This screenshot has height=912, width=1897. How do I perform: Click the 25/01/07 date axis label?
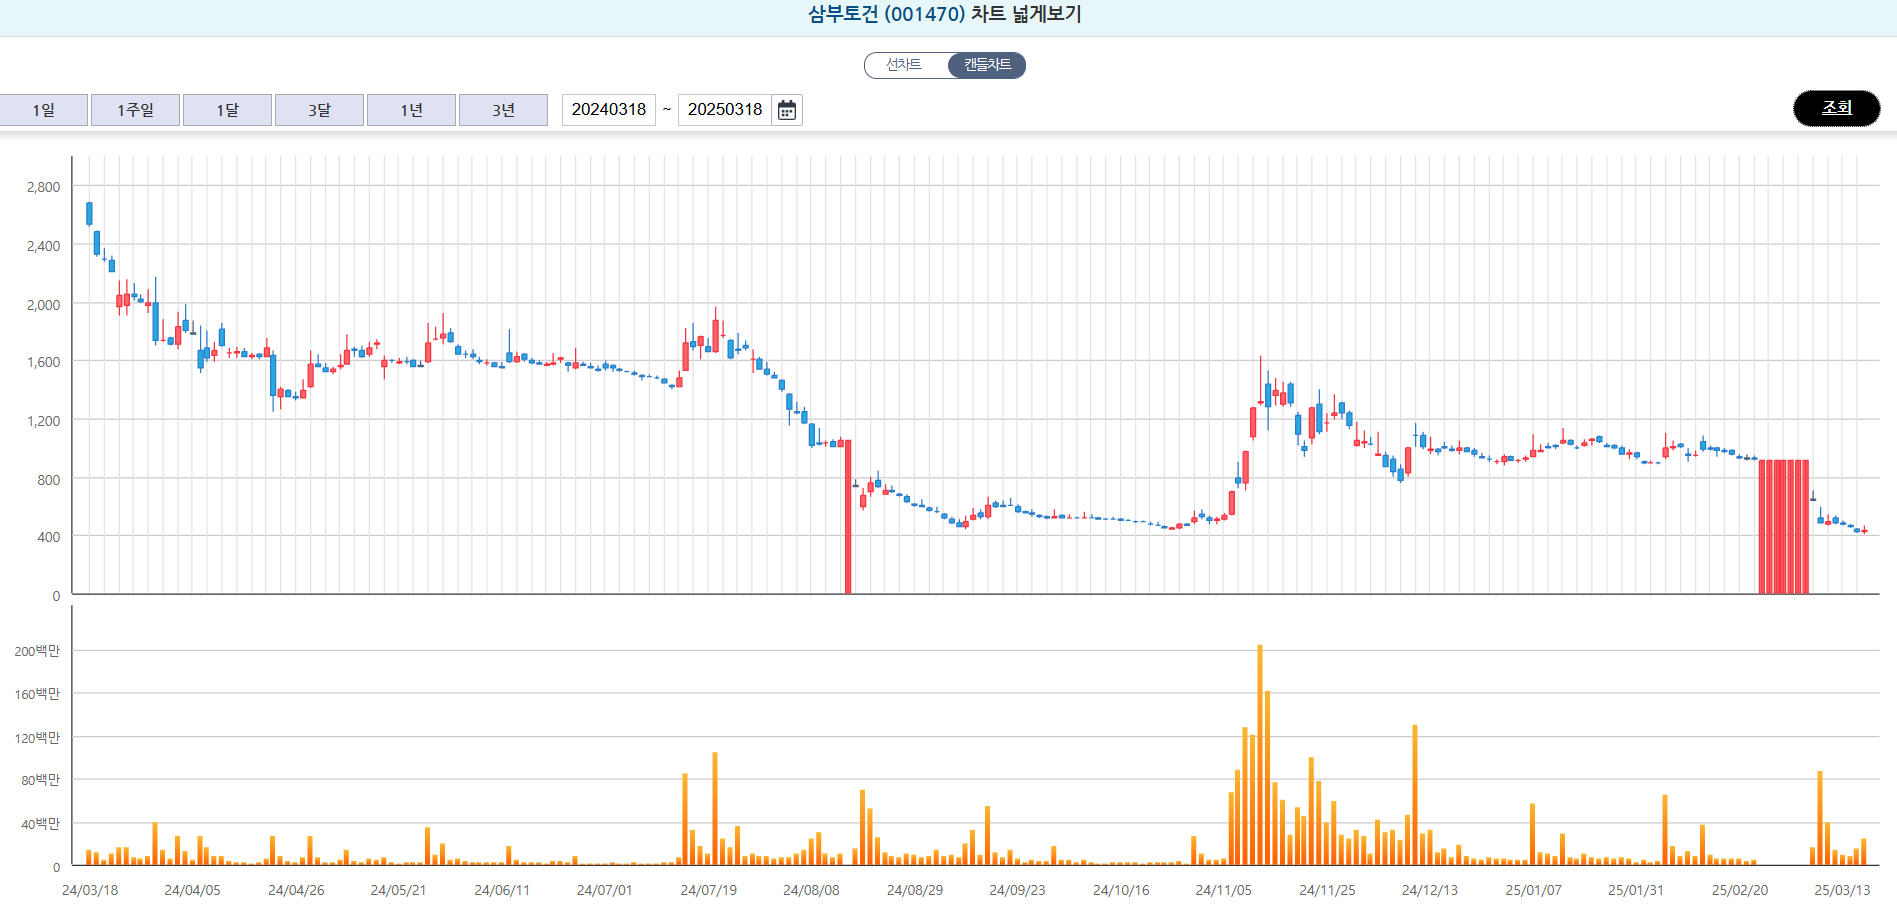click(x=1533, y=890)
